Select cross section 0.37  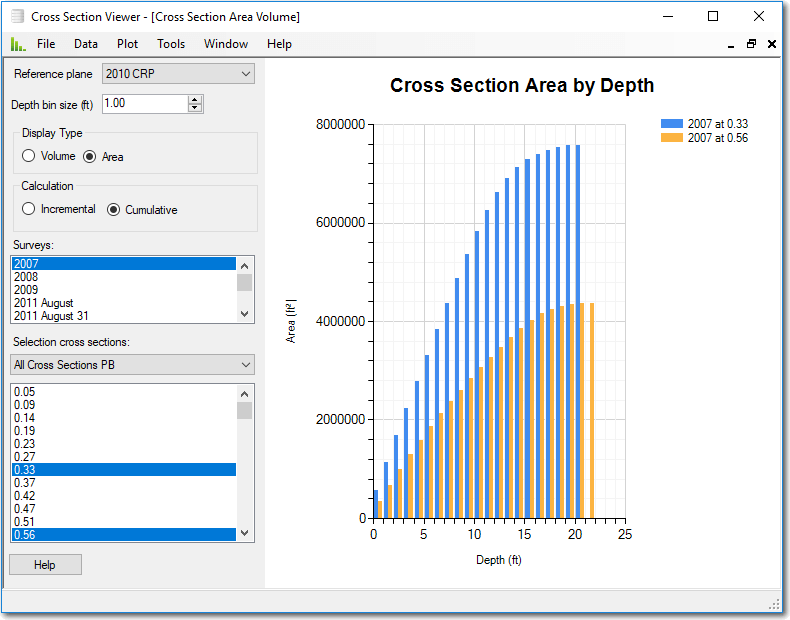[124, 483]
